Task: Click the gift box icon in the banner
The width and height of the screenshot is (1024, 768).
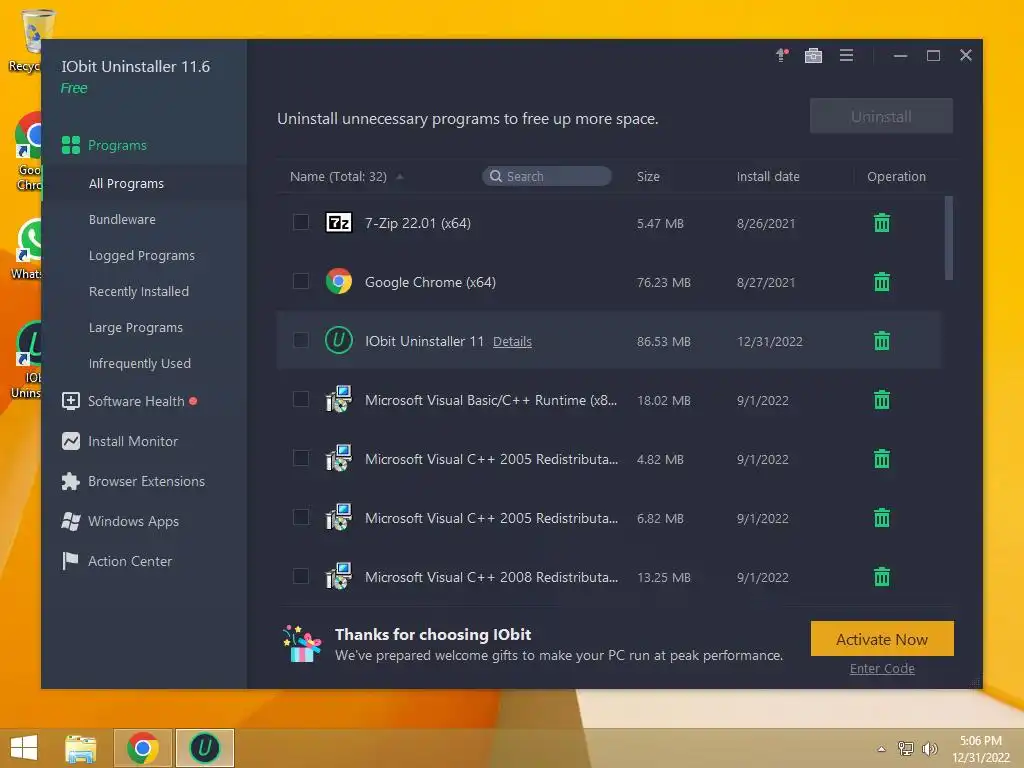Action: (x=302, y=644)
